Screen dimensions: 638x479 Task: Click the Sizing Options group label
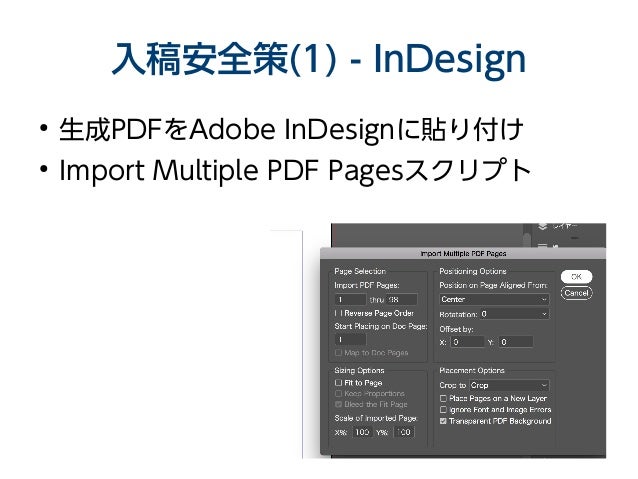359,370
